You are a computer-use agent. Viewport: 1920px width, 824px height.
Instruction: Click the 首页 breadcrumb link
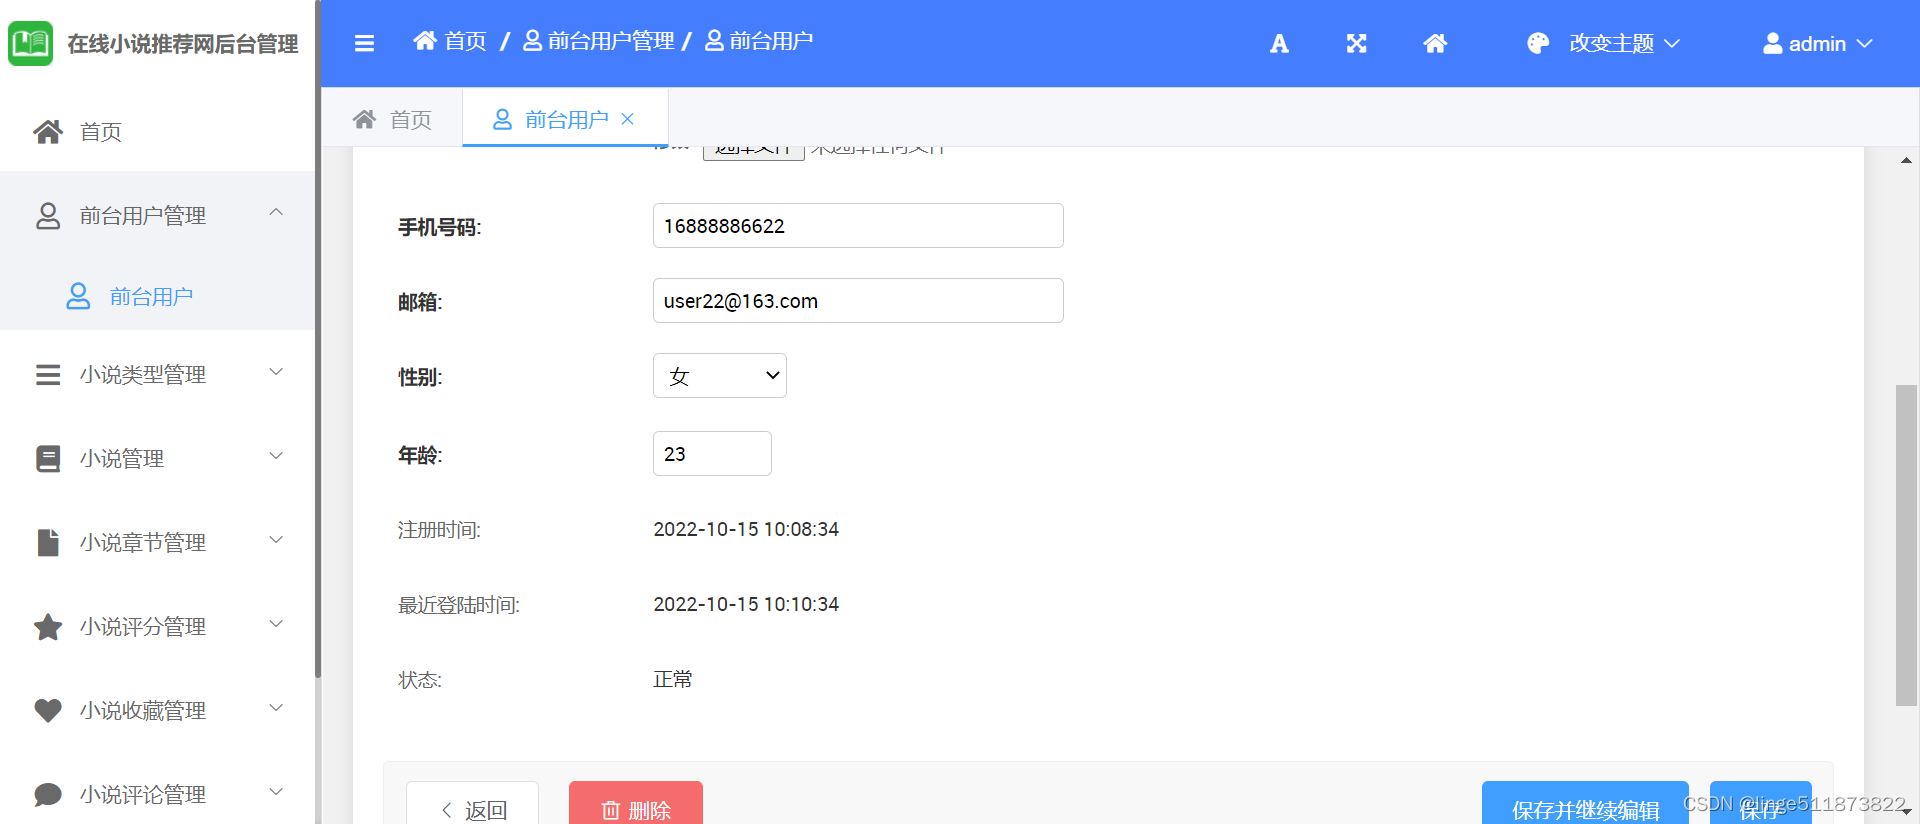point(450,40)
